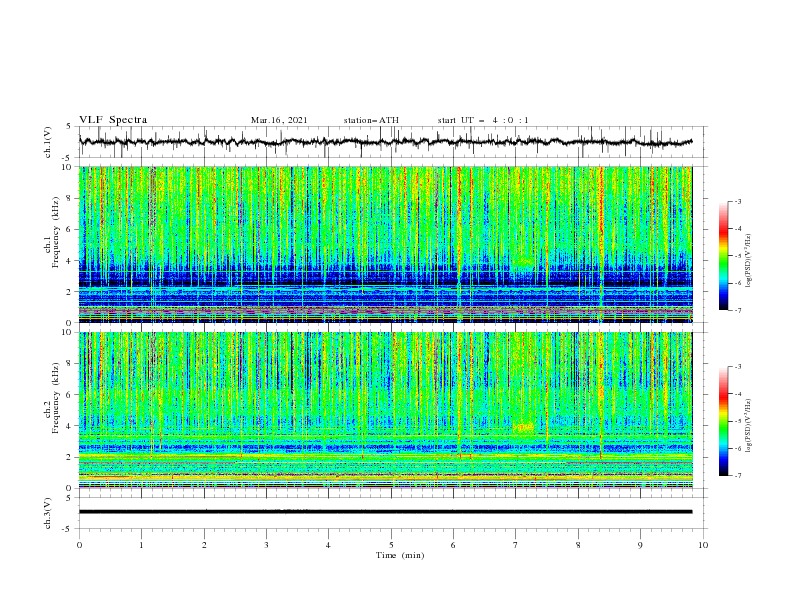Click the "4" kHz tick on ch.2 spectrogram axis
The image size is (792, 612).
point(70,426)
